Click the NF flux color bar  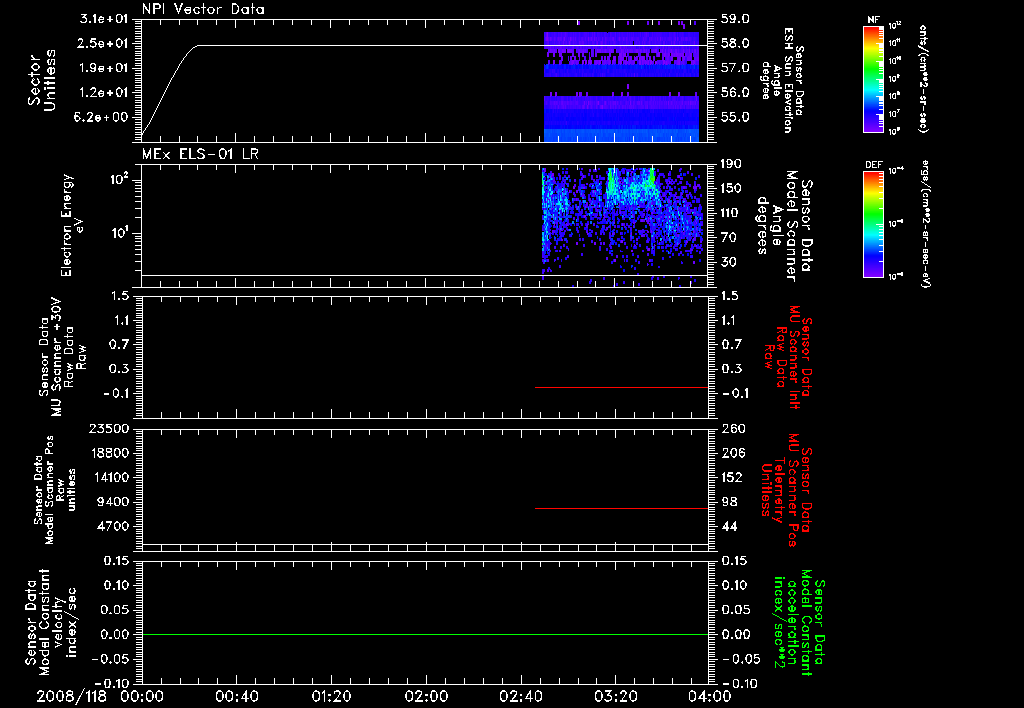click(874, 78)
